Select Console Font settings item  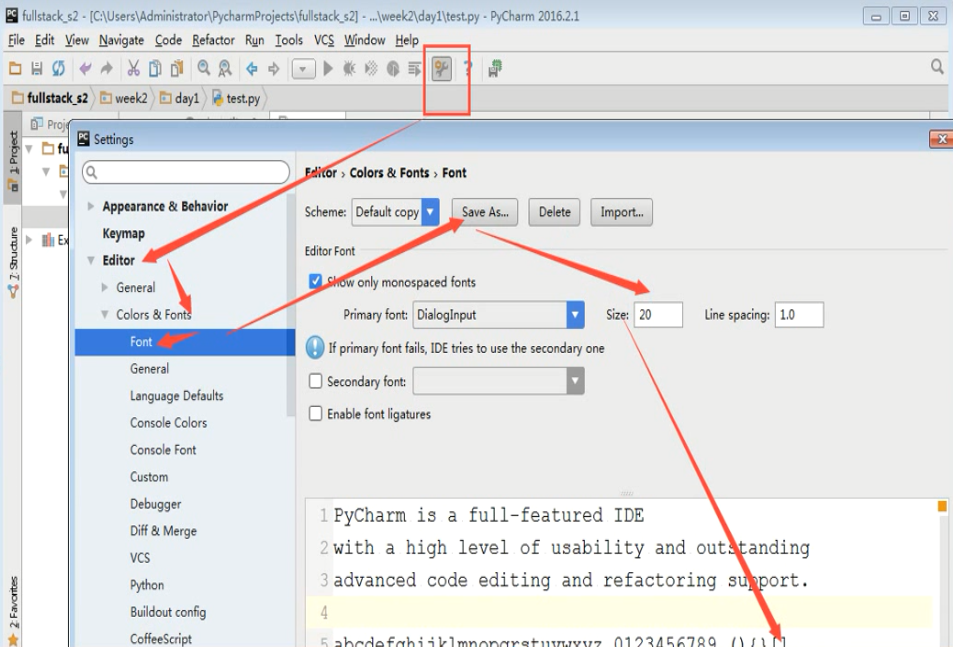tap(163, 450)
